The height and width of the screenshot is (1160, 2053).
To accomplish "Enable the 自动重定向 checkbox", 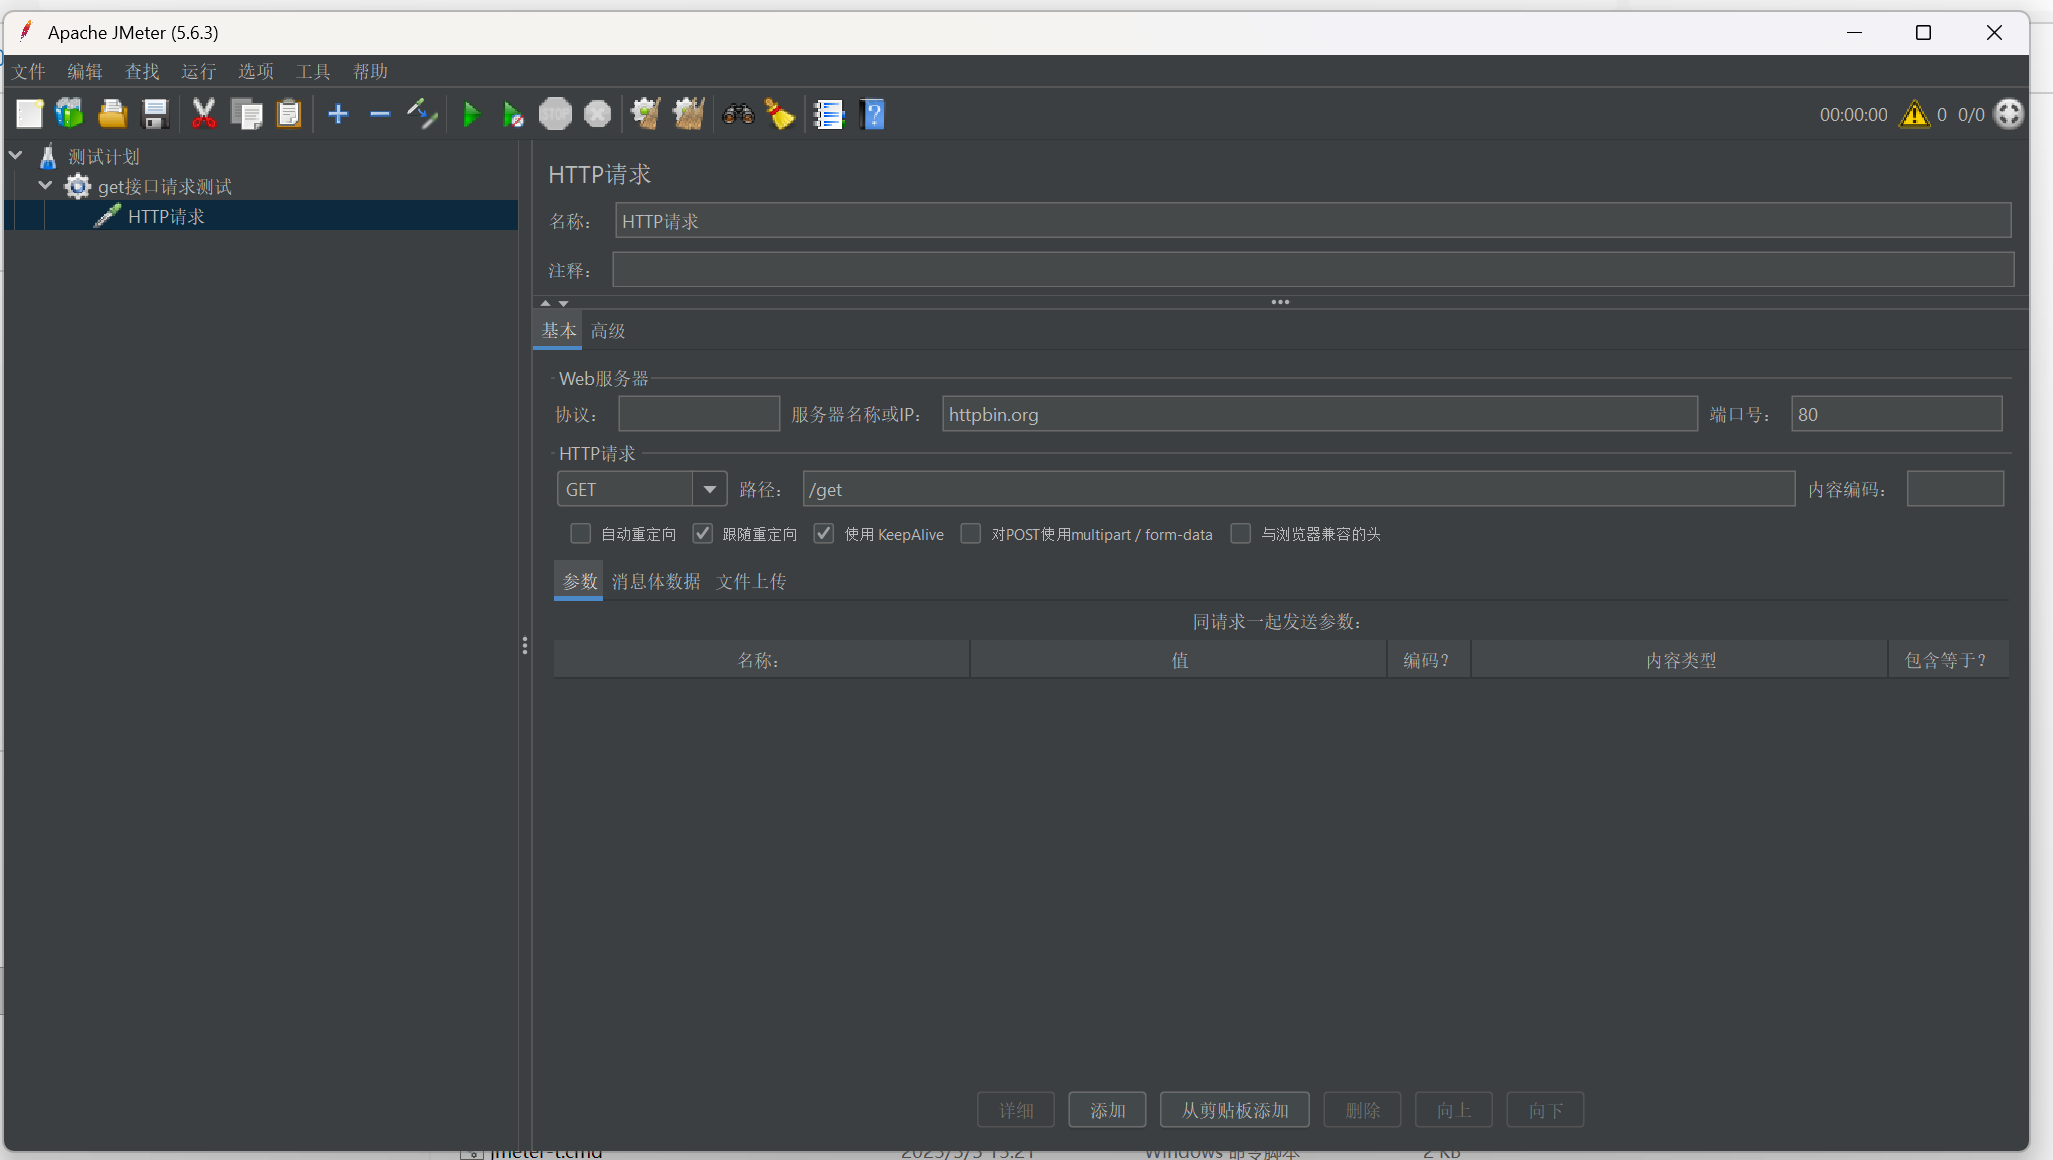I will [580, 534].
